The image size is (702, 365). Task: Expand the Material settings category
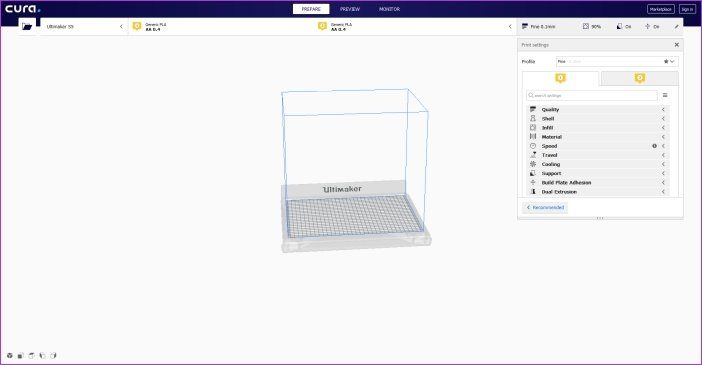pyautogui.click(x=599, y=137)
